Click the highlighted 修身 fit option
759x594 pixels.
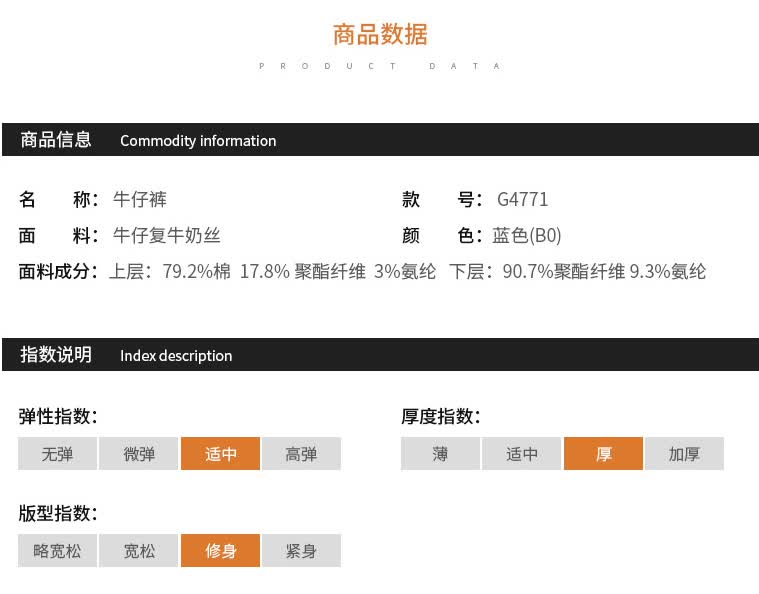221,550
